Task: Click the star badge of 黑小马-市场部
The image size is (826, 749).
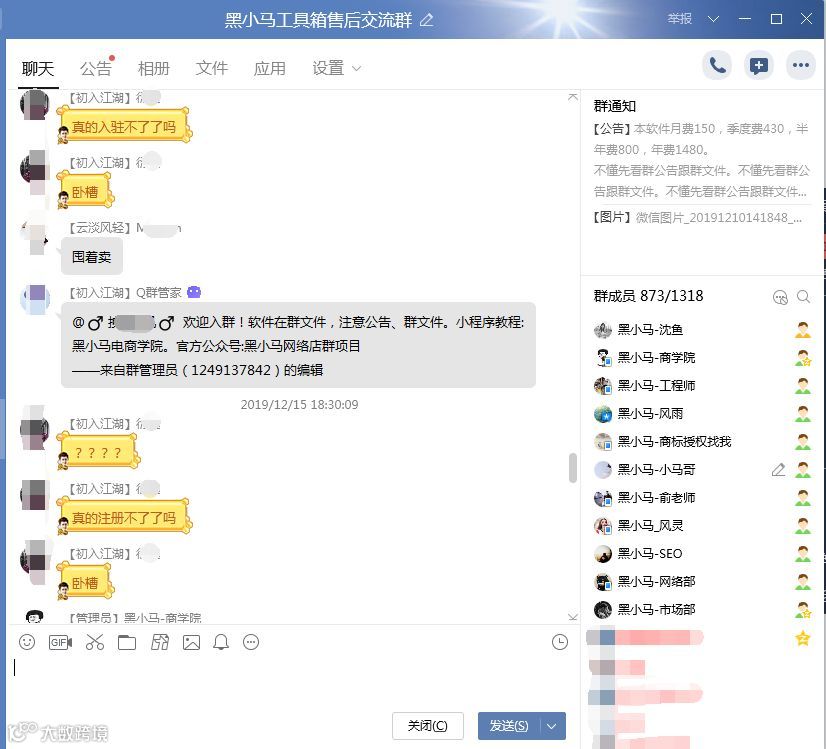Action: coord(803,610)
